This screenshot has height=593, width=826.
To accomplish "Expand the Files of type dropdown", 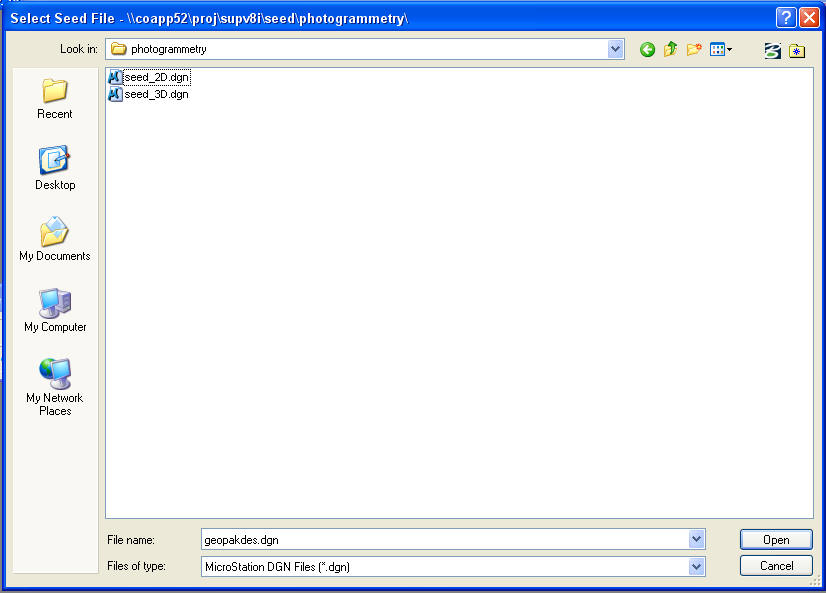I will pos(696,566).
